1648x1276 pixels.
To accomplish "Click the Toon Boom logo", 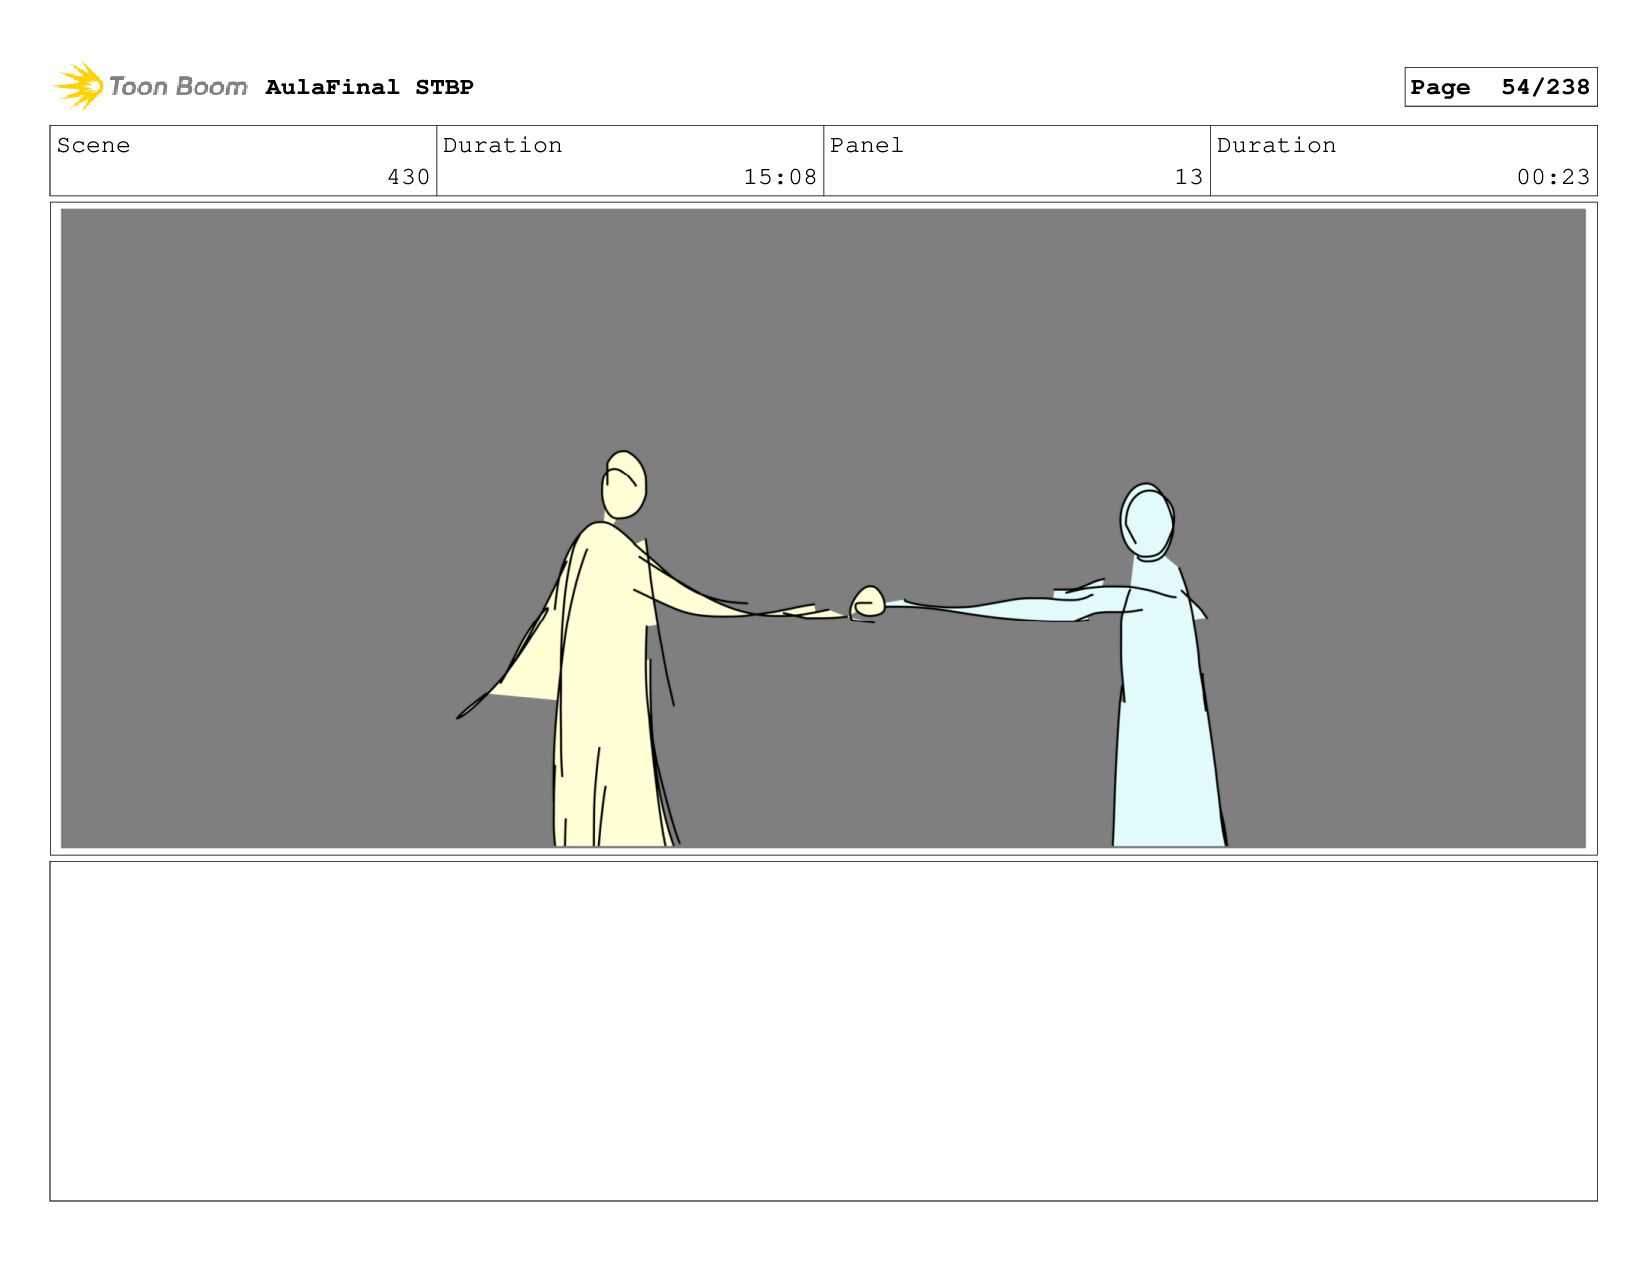I will (x=150, y=86).
